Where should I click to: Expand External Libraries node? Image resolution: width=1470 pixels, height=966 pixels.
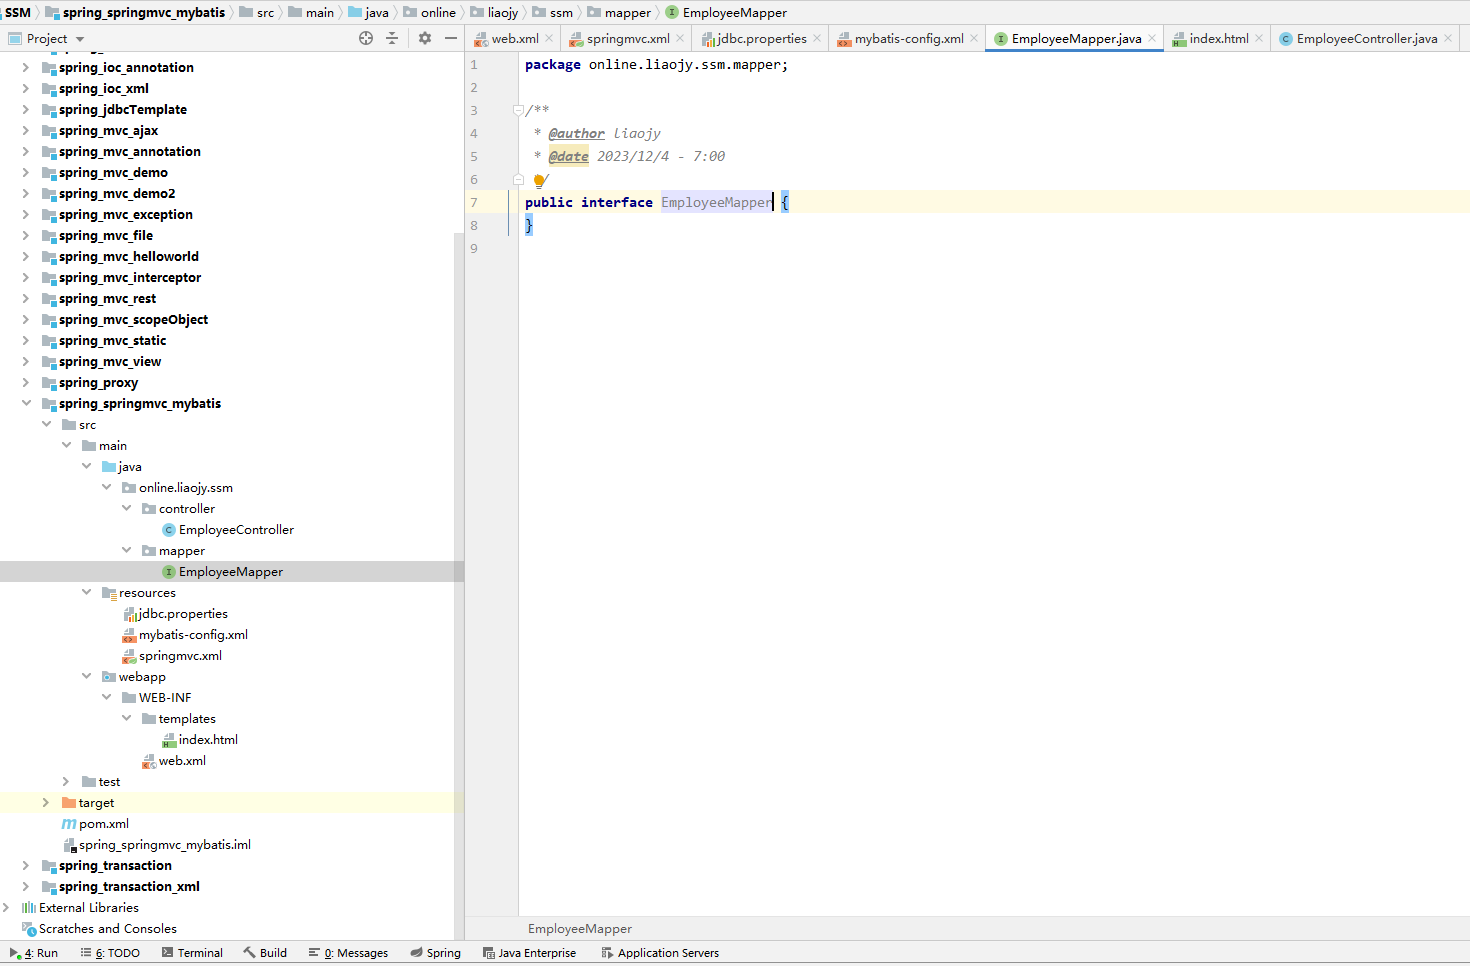(x=7, y=907)
